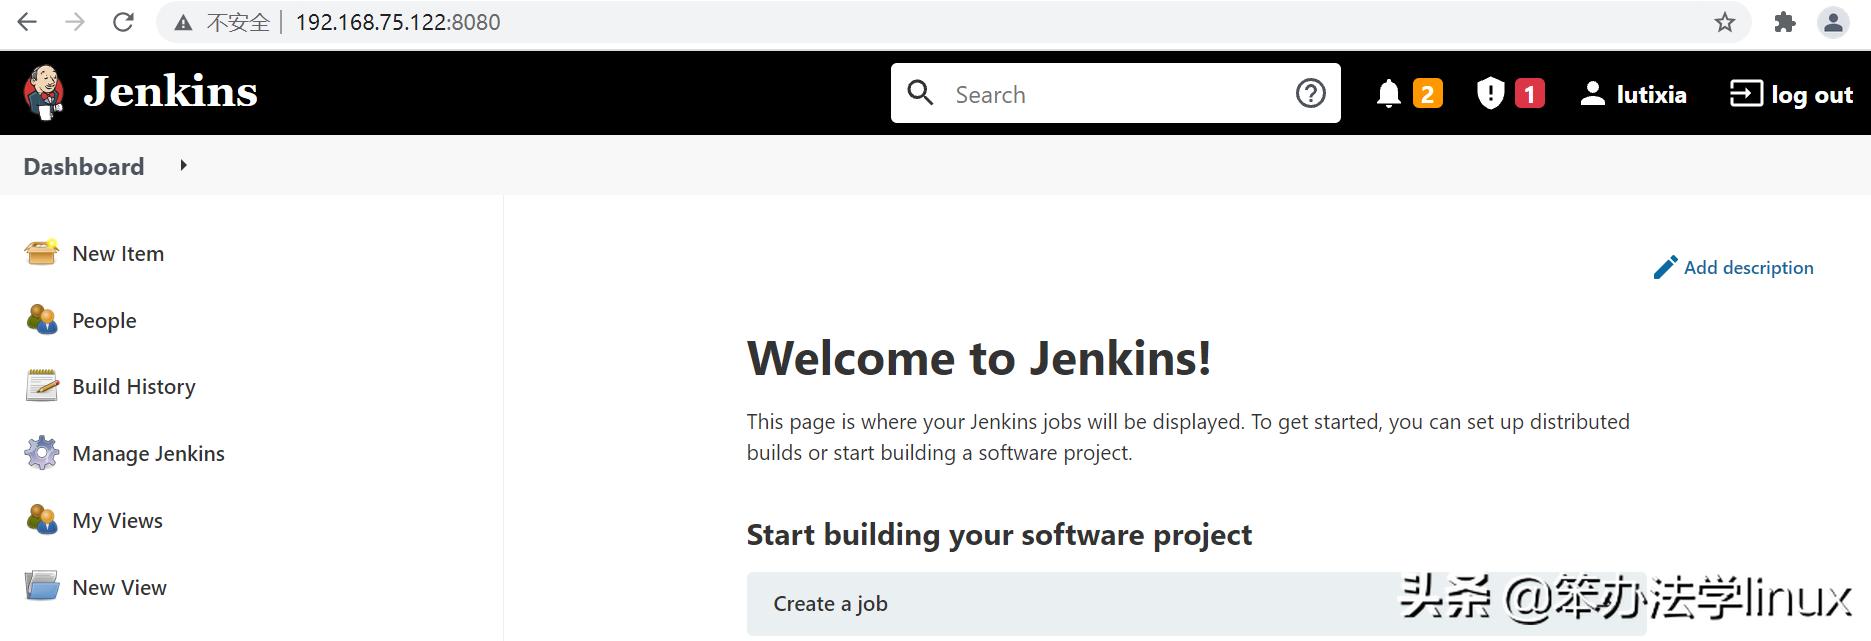Click the Build History notepad icon
The width and height of the screenshot is (1871, 641).
41,385
